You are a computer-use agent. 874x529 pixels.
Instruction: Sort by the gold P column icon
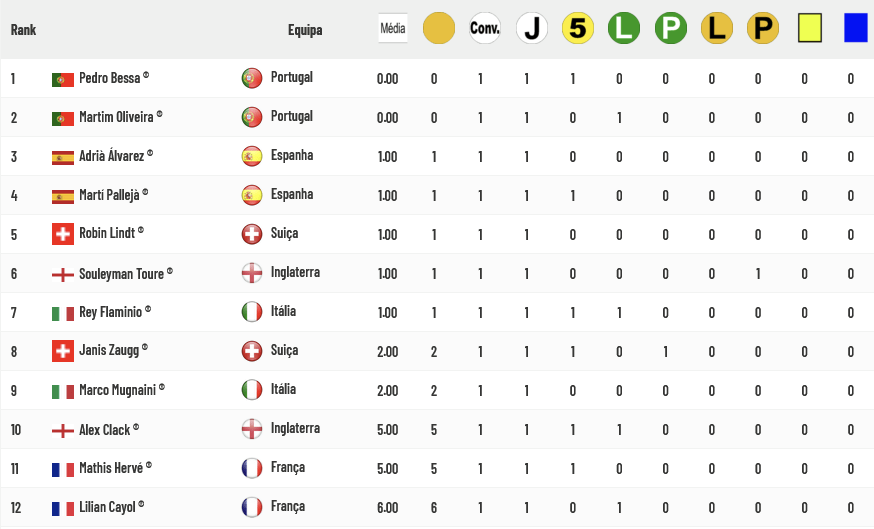coord(763,28)
